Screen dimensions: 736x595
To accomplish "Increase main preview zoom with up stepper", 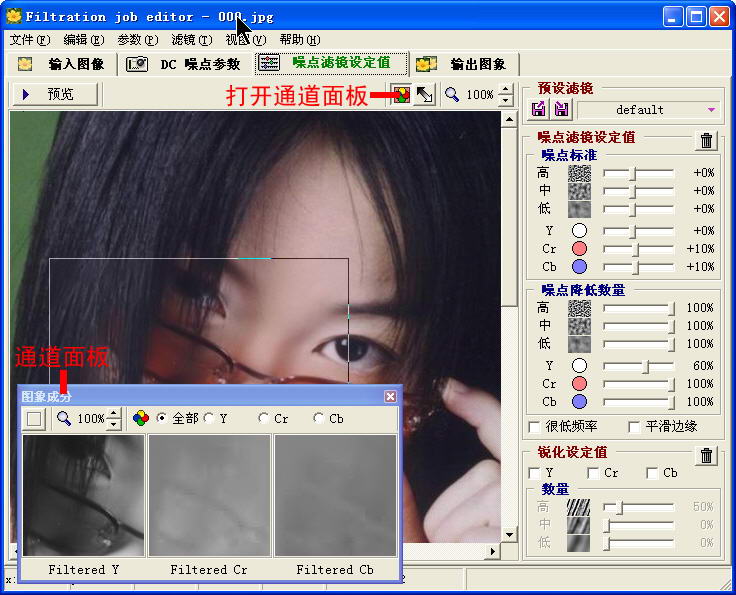I will [x=506, y=90].
